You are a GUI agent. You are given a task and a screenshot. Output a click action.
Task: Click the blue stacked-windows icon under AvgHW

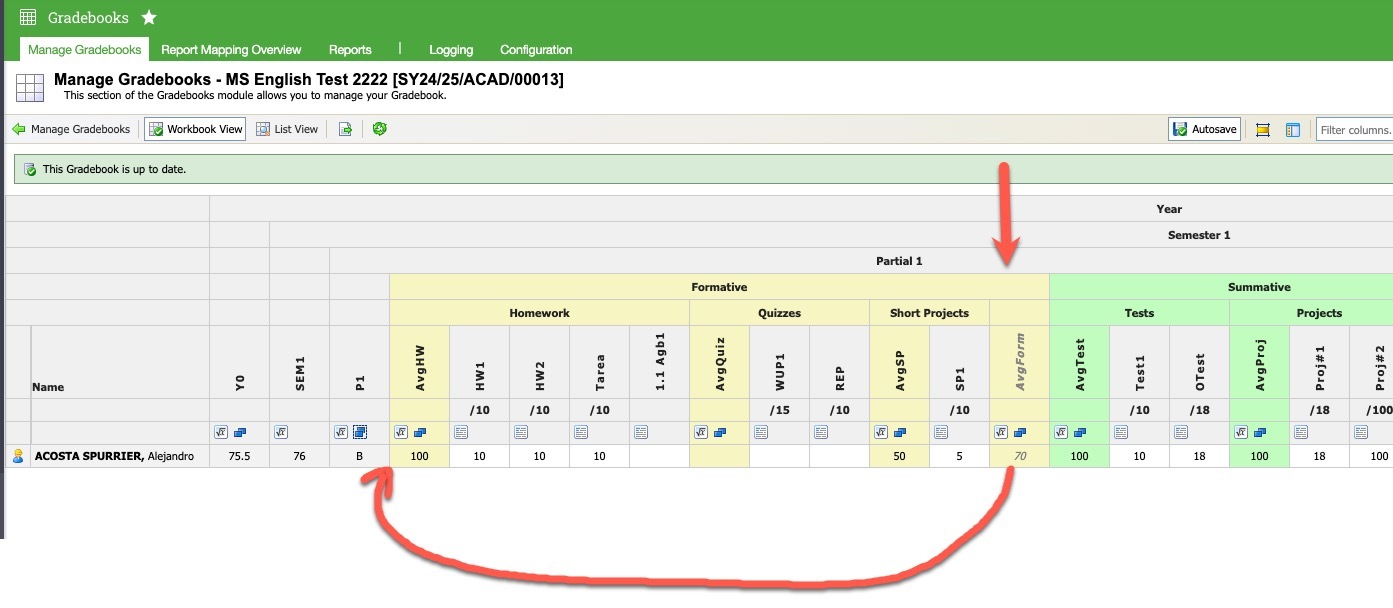click(420, 432)
